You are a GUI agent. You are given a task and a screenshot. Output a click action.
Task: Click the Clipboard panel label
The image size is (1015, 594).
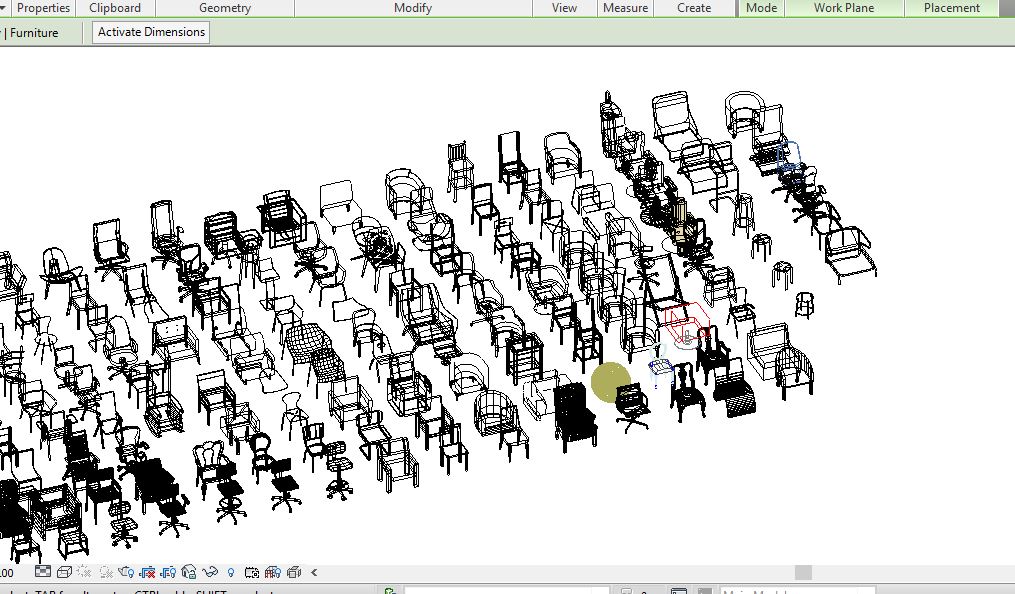click(x=115, y=8)
